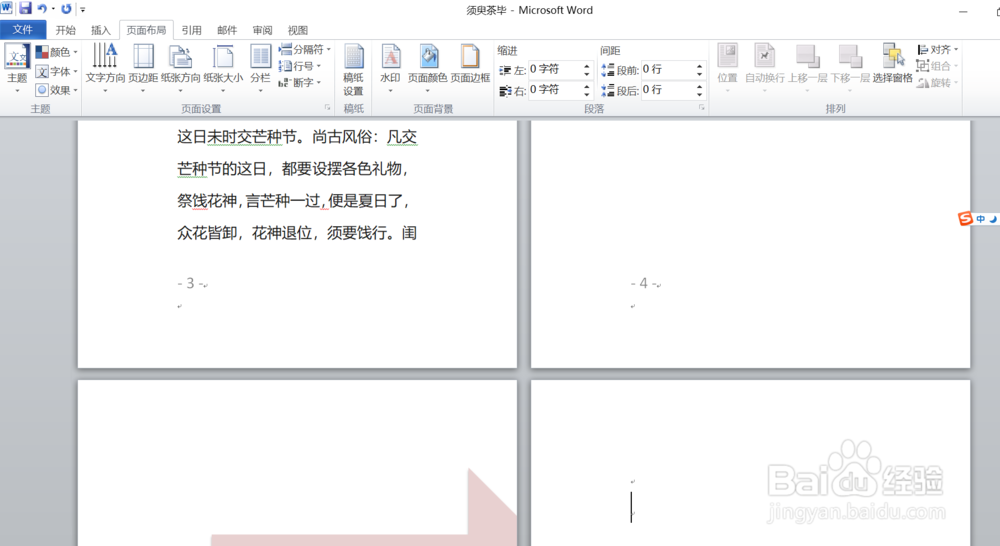Open the Line Numbers (行号) dropdown
This screenshot has width=1000, height=546.
point(300,66)
